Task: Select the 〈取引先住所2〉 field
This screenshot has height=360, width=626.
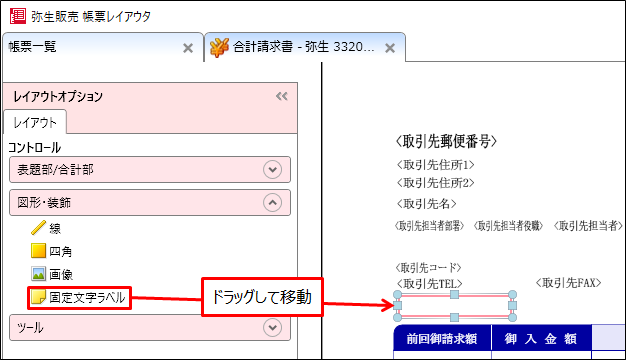Action: tap(435, 183)
